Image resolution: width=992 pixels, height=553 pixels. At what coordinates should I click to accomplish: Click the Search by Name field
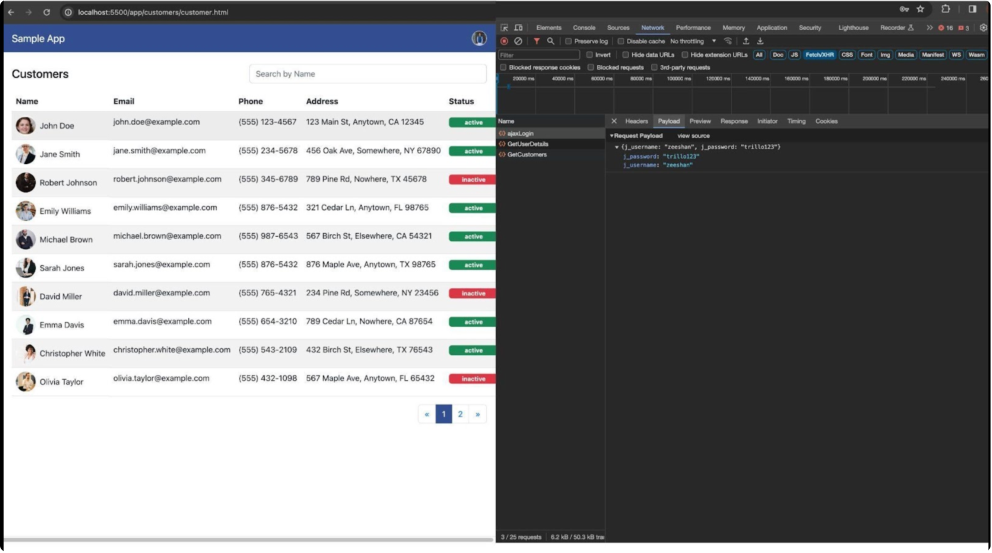pos(368,74)
